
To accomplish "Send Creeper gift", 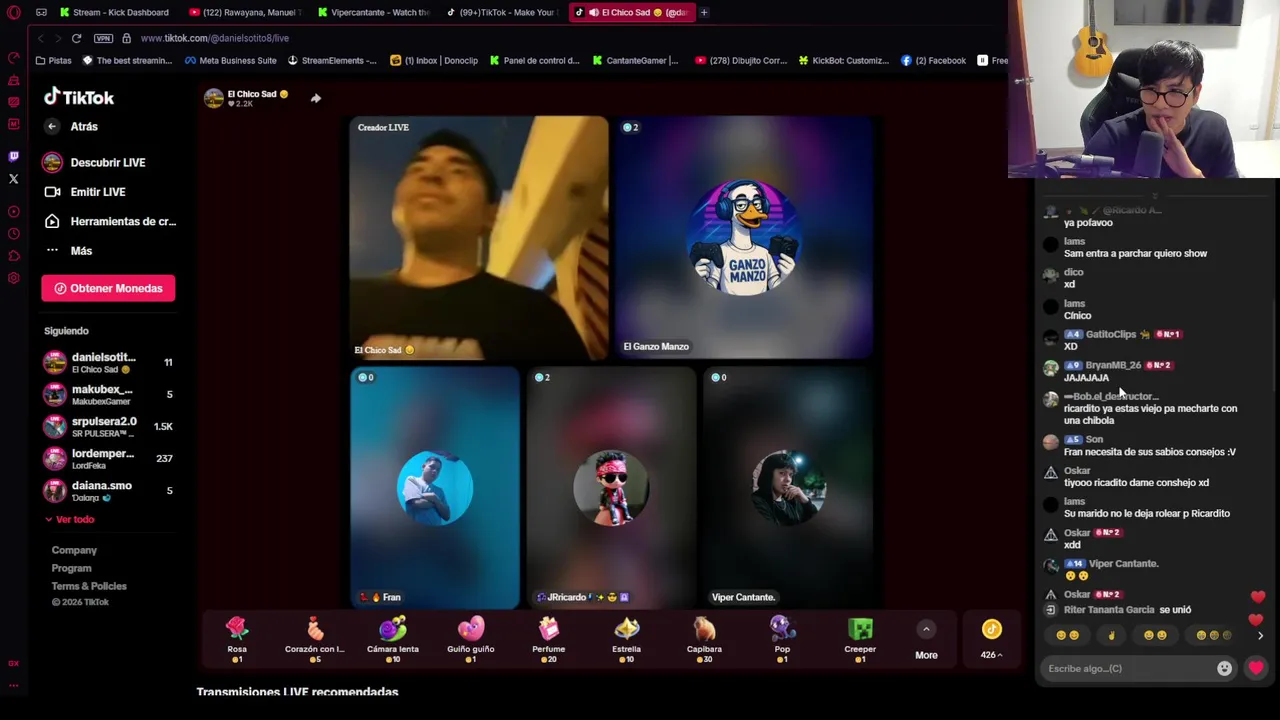I will click(x=861, y=639).
